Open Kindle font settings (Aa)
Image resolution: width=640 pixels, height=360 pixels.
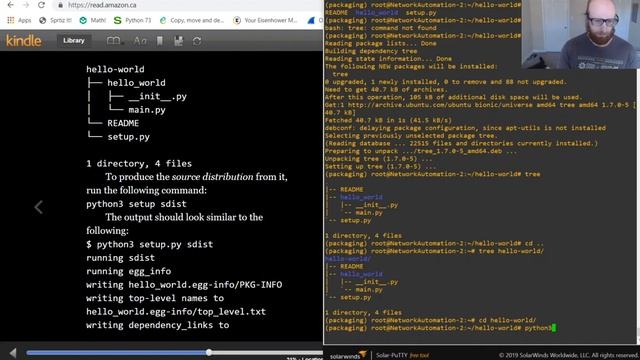(x=140, y=41)
